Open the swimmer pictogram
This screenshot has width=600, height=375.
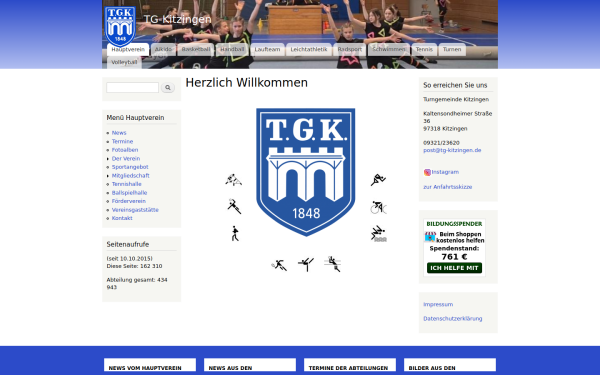pos(378,234)
